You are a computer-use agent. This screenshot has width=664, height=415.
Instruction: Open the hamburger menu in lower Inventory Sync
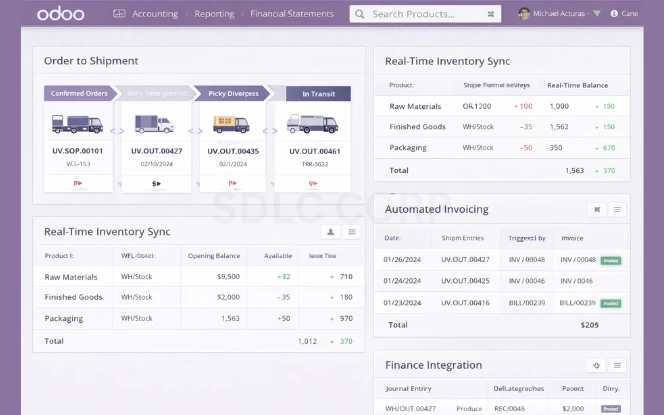pyautogui.click(x=352, y=232)
